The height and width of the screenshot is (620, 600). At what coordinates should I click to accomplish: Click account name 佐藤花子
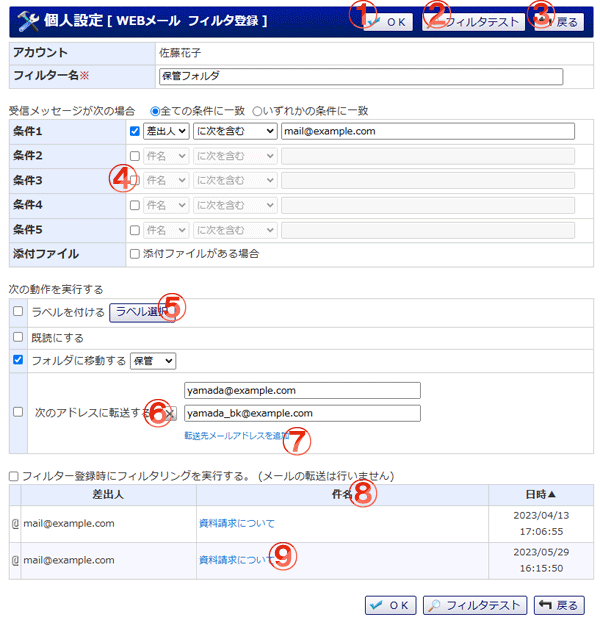(x=180, y=53)
